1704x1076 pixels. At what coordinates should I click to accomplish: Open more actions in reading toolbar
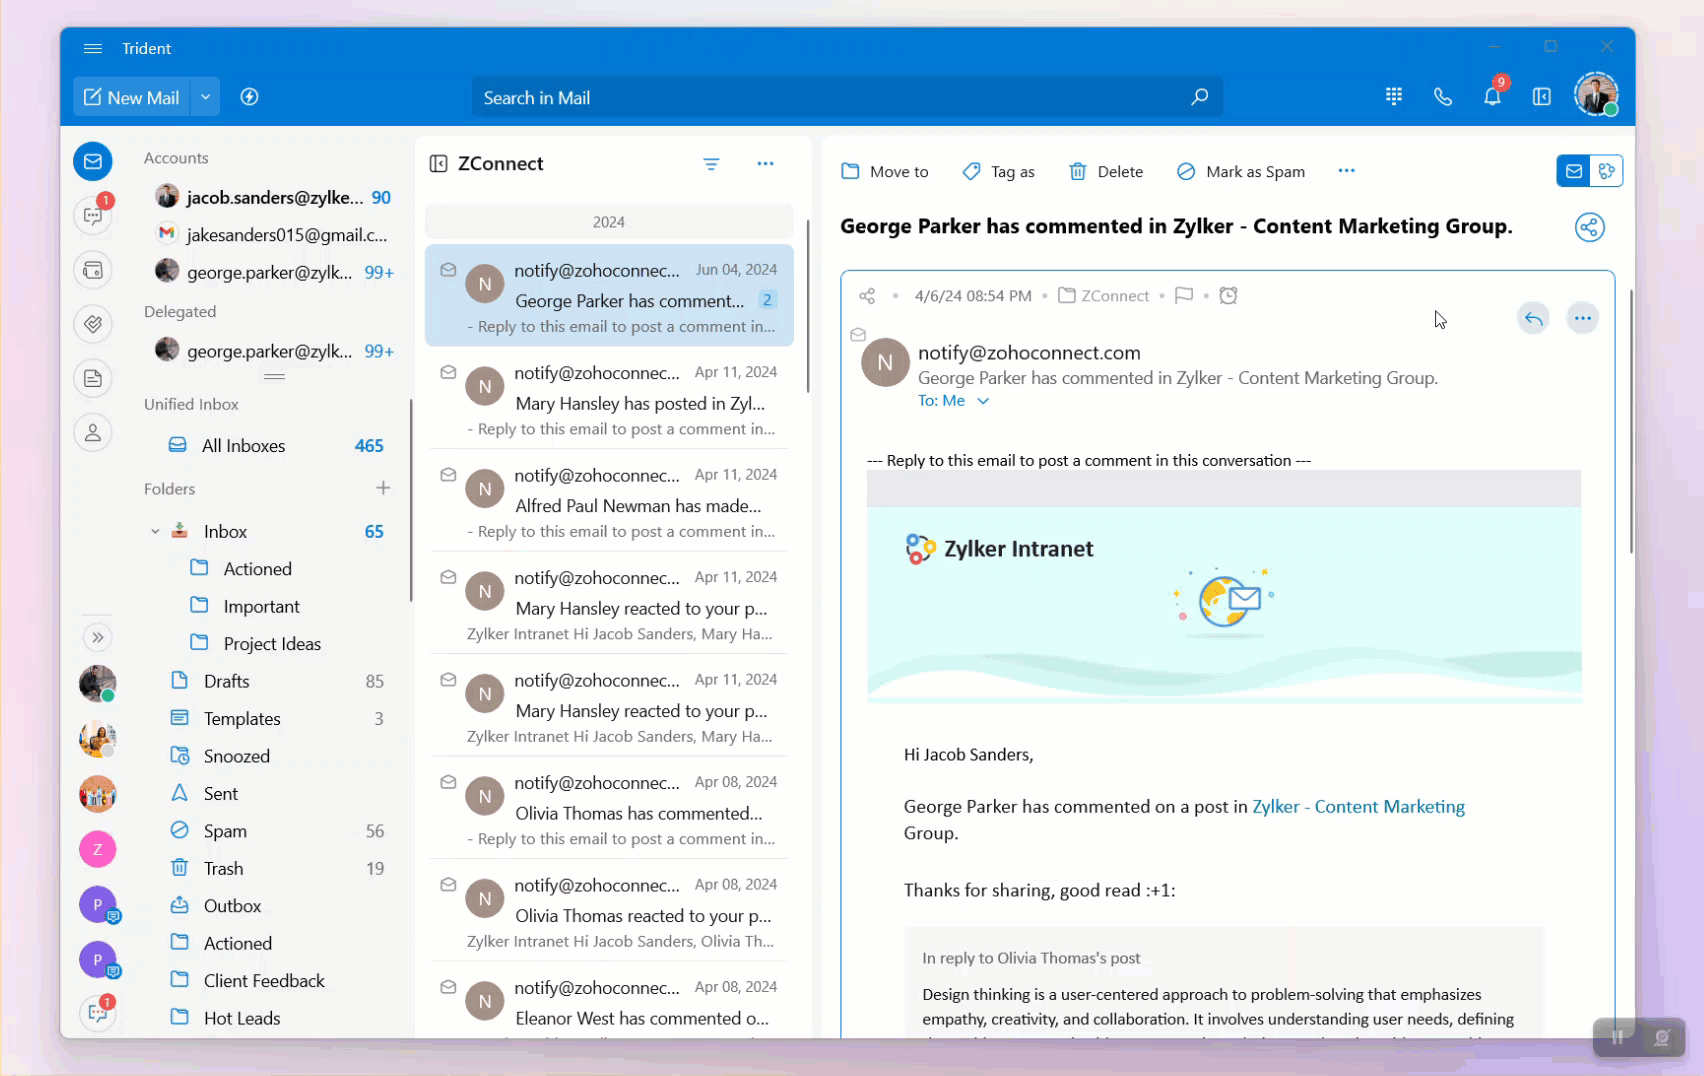coord(1346,171)
